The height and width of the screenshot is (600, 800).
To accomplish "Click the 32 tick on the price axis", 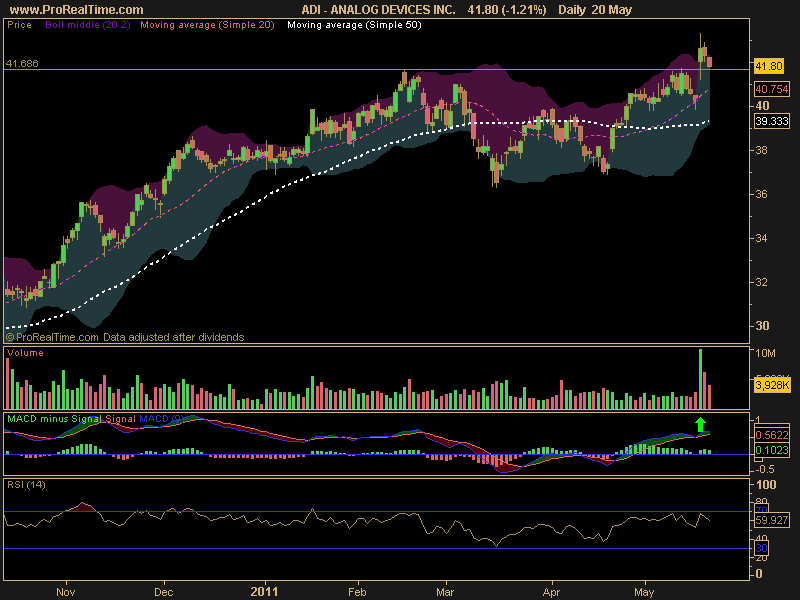I will point(761,282).
